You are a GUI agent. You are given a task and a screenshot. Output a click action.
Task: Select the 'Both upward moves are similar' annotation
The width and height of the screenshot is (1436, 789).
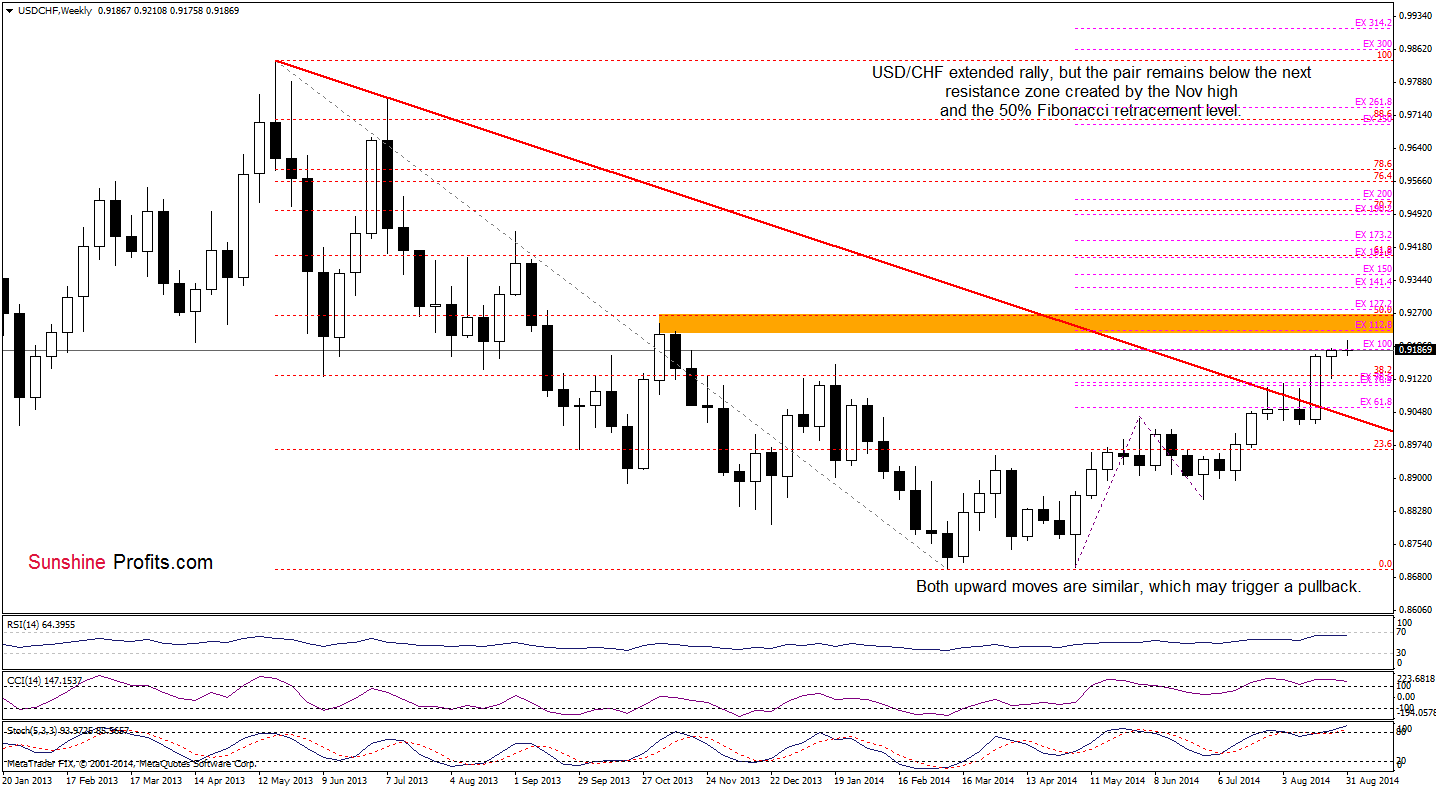pyautogui.click(x=1138, y=586)
